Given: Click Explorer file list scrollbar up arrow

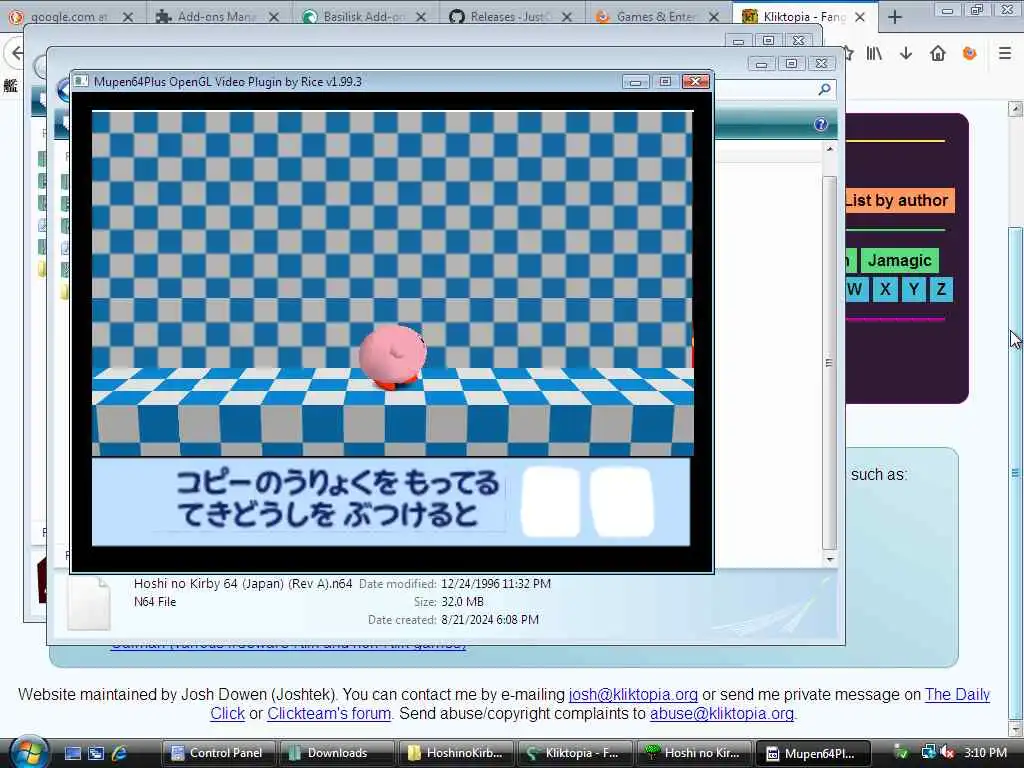Looking at the screenshot, I should [x=829, y=149].
